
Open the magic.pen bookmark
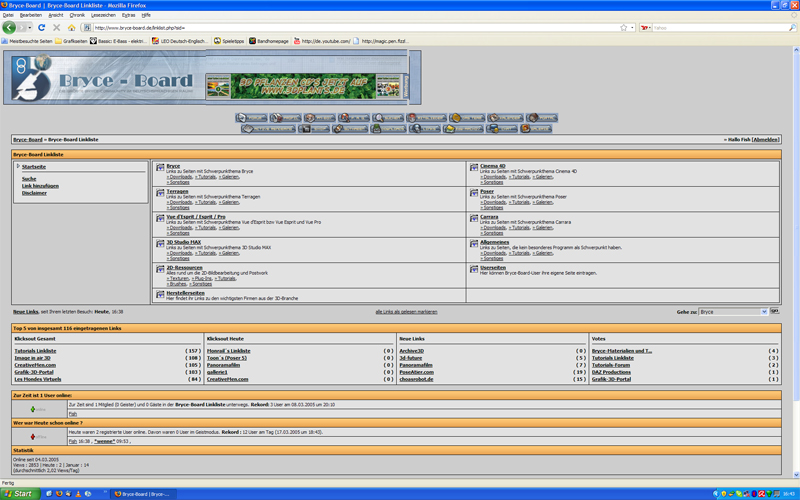[381, 41]
